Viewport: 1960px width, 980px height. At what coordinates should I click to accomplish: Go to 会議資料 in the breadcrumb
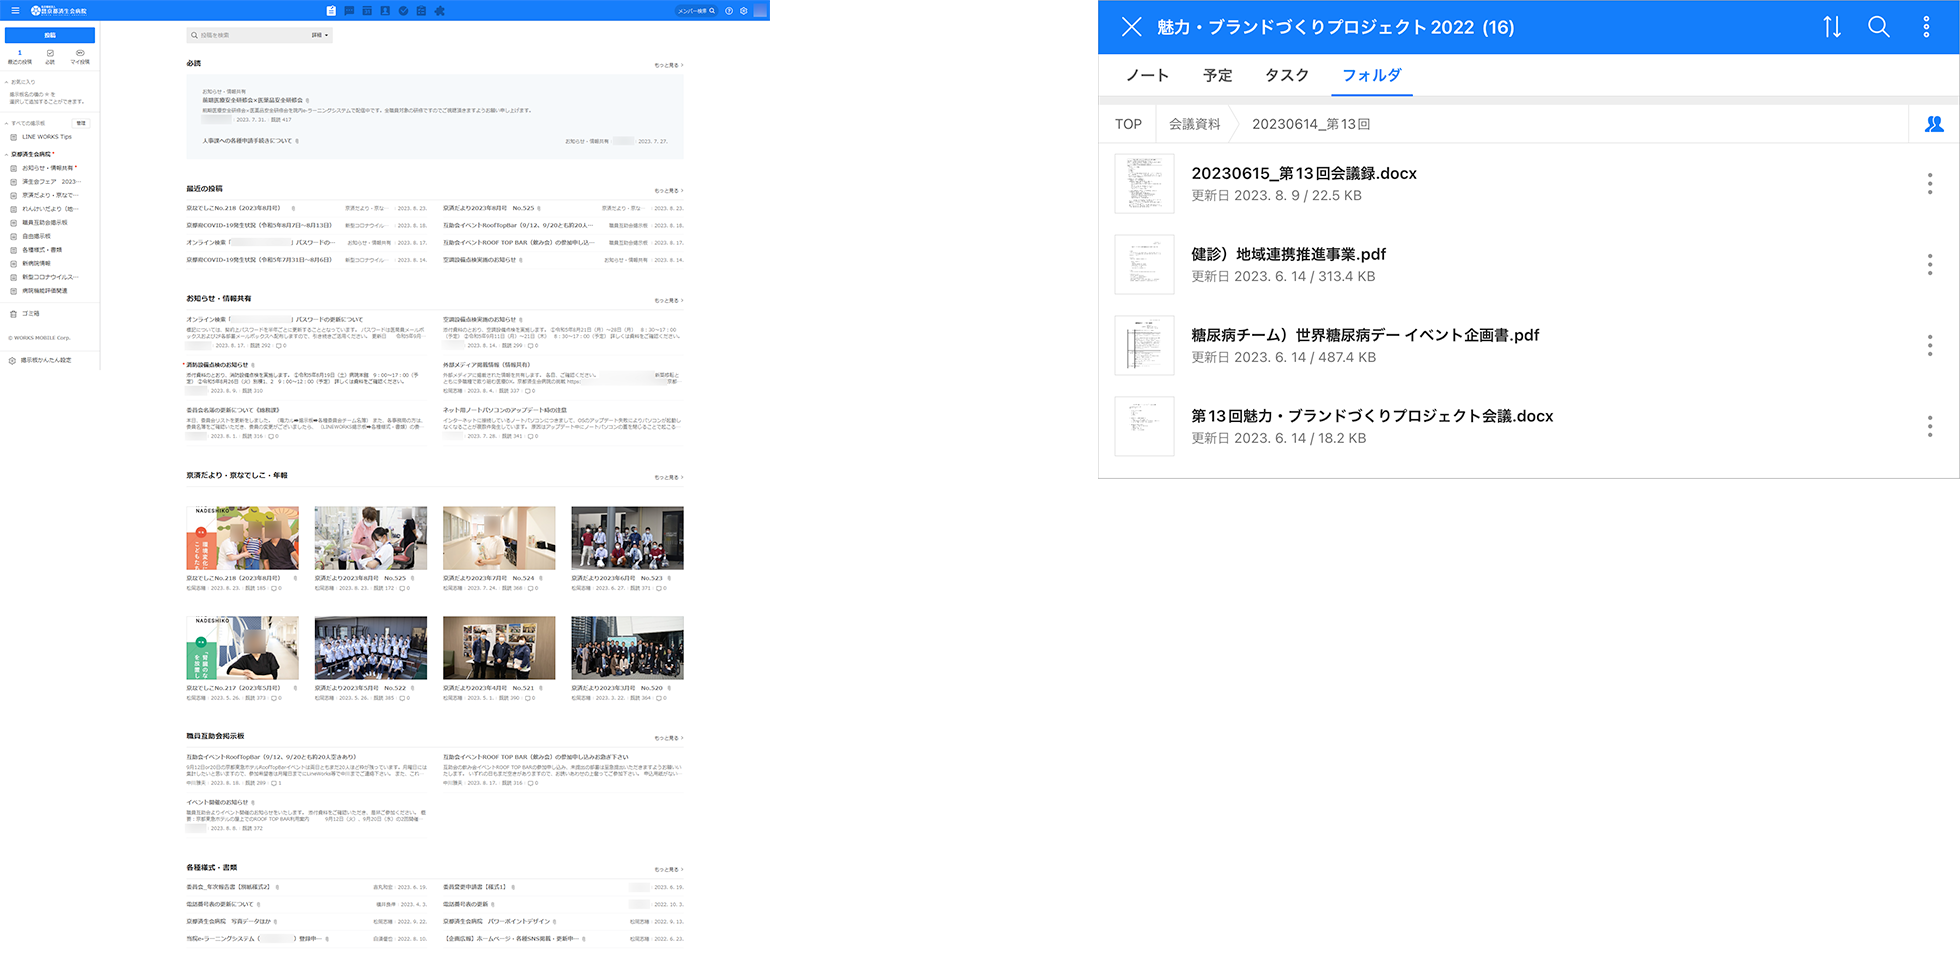(x=1194, y=124)
